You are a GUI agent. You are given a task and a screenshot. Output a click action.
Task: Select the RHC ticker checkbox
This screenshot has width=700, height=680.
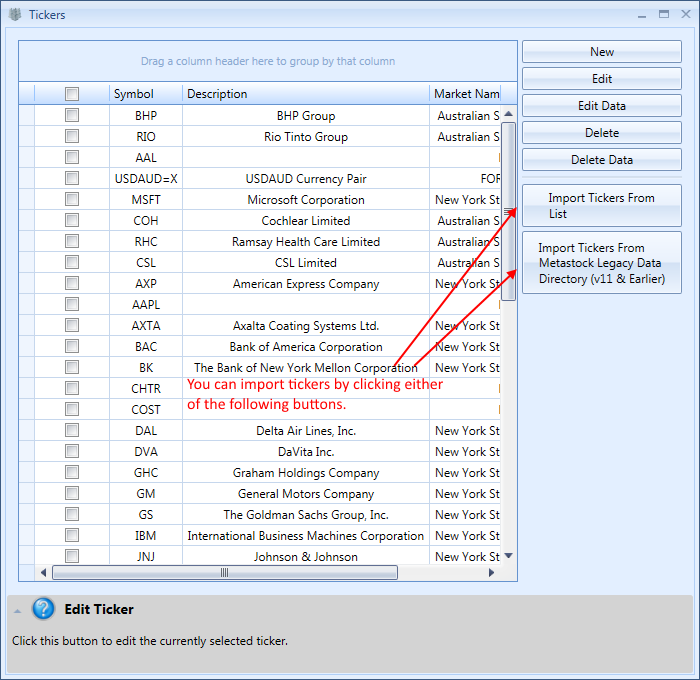(x=72, y=241)
